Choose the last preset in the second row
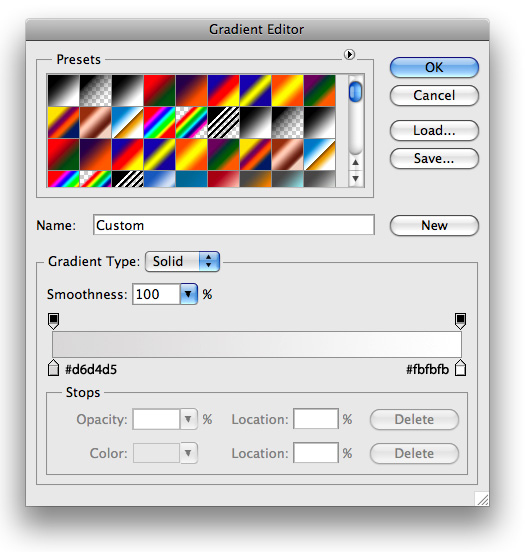 pyautogui.click(x=319, y=123)
